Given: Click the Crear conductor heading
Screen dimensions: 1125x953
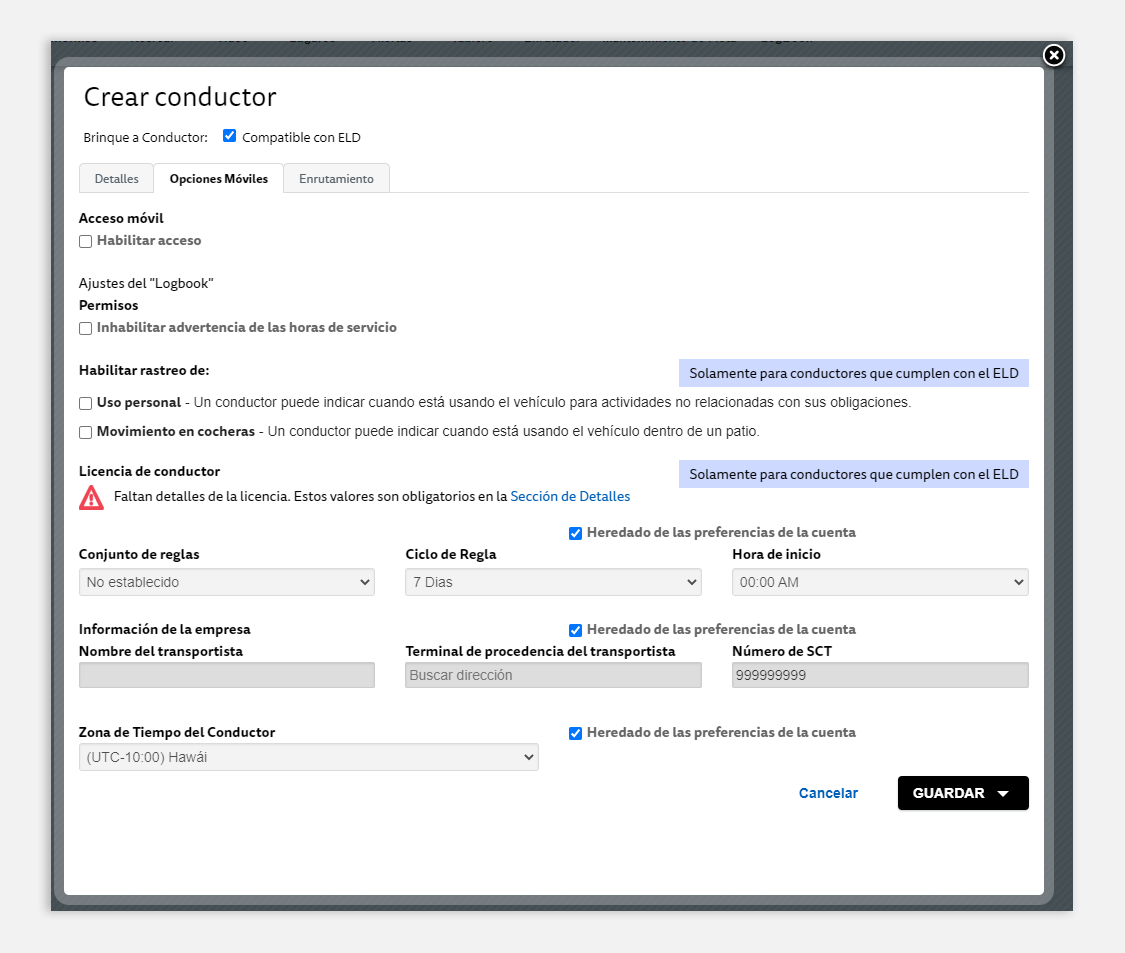Looking at the screenshot, I should point(180,97).
